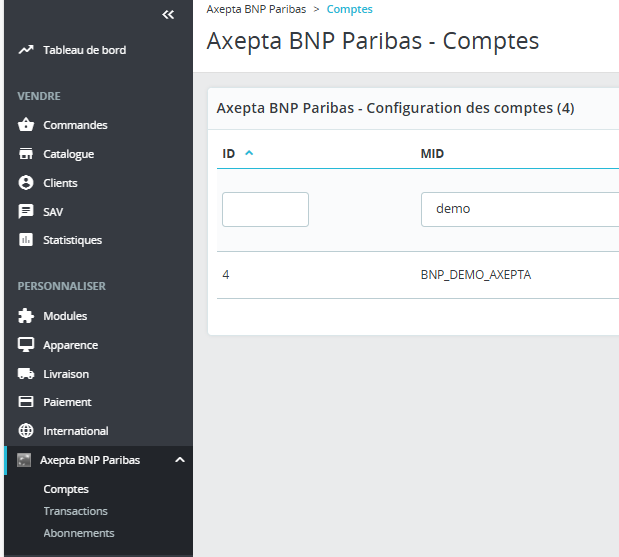Click the MID filter field containing demo
Image resolution: width=619 pixels, height=557 pixels.
pyautogui.click(x=520, y=210)
